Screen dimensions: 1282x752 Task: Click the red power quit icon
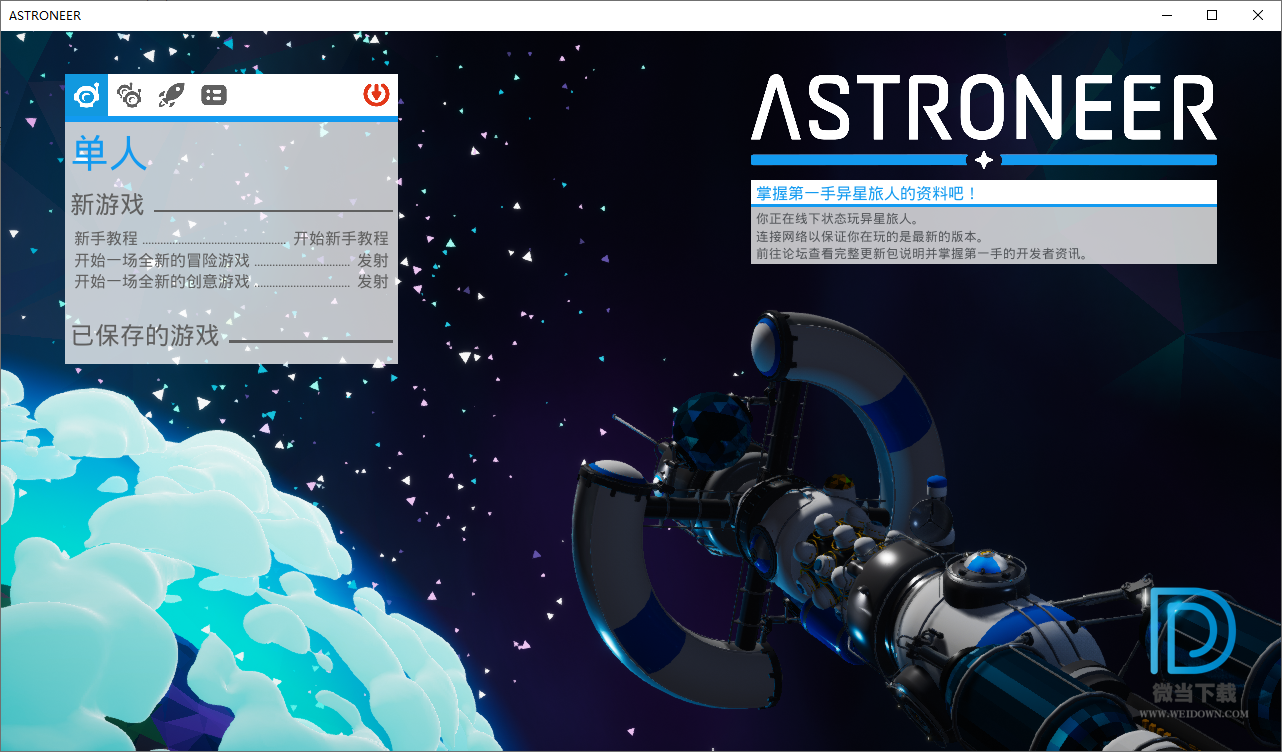tap(376, 95)
